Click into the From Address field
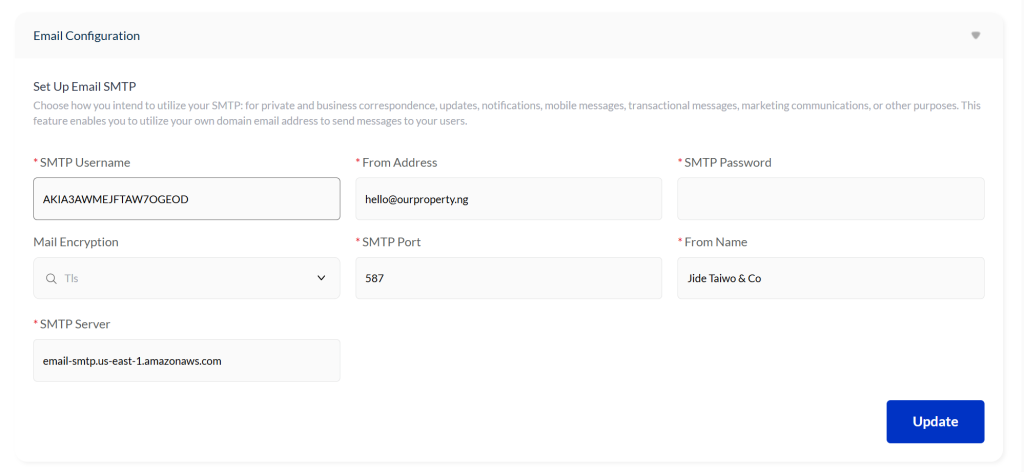 coord(508,199)
